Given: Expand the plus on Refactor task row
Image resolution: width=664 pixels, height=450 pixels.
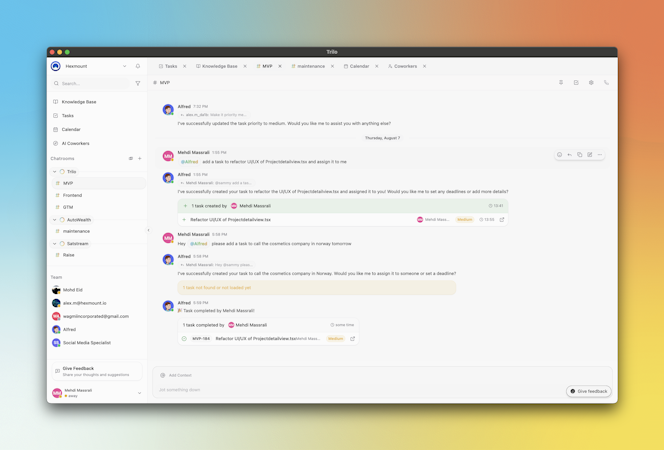Looking at the screenshot, I should (x=184, y=220).
